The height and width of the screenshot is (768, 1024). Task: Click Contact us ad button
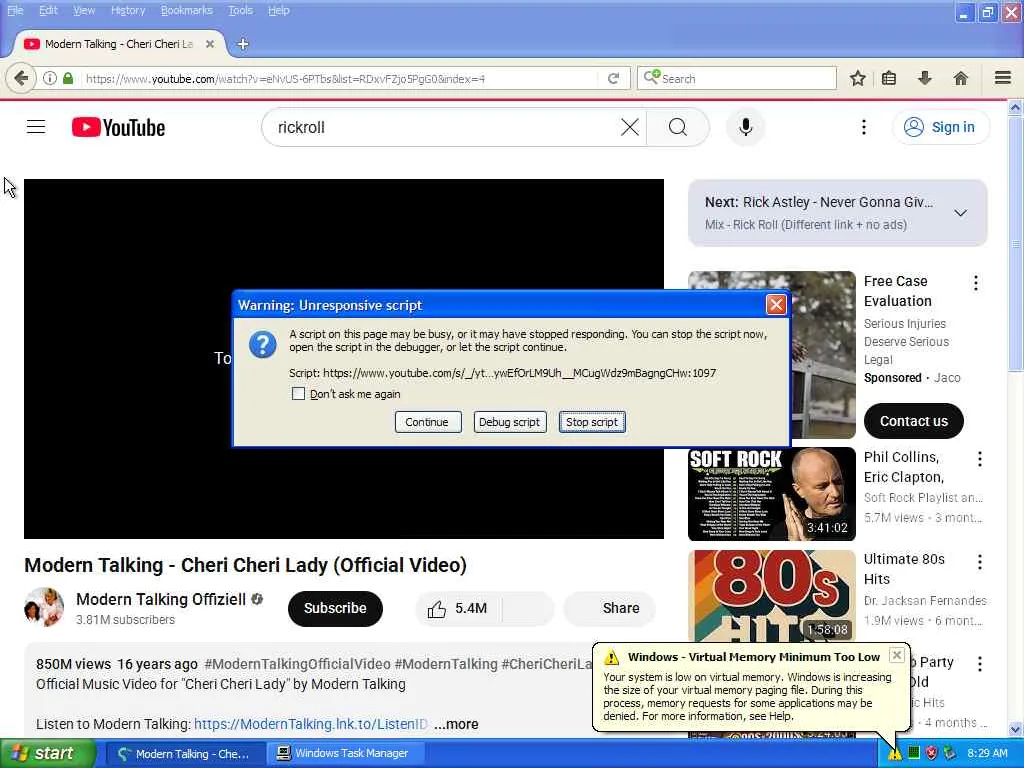pyautogui.click(x=914, y=421)
